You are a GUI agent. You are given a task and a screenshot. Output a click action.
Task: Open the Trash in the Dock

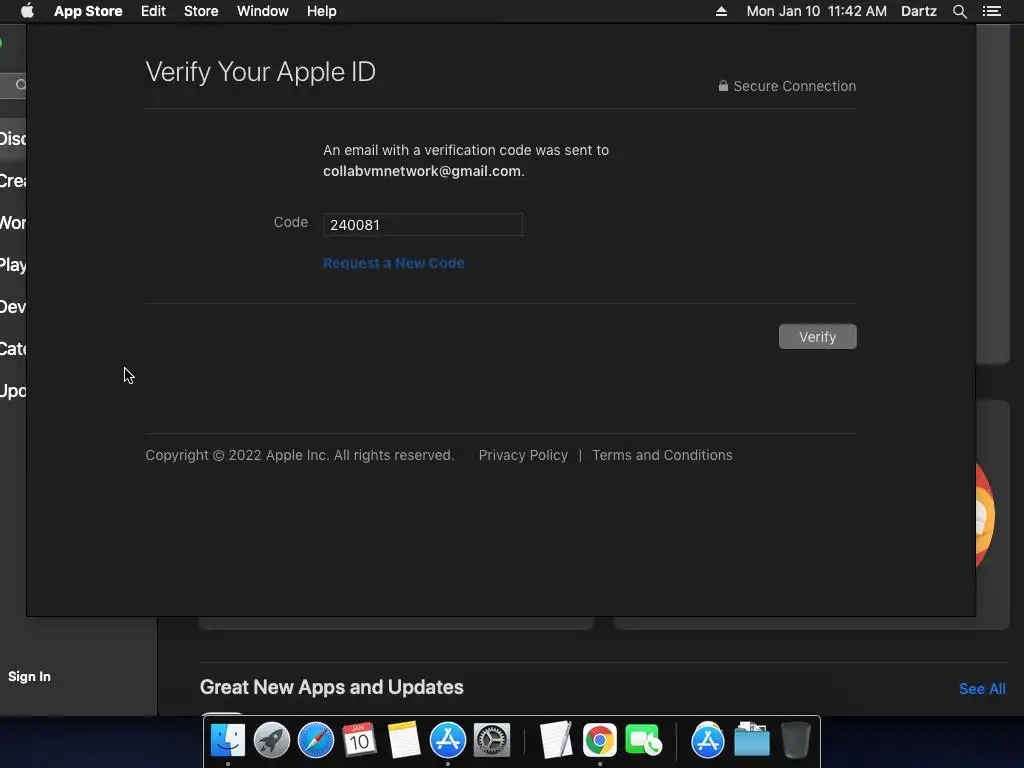[x=795, y=741]
